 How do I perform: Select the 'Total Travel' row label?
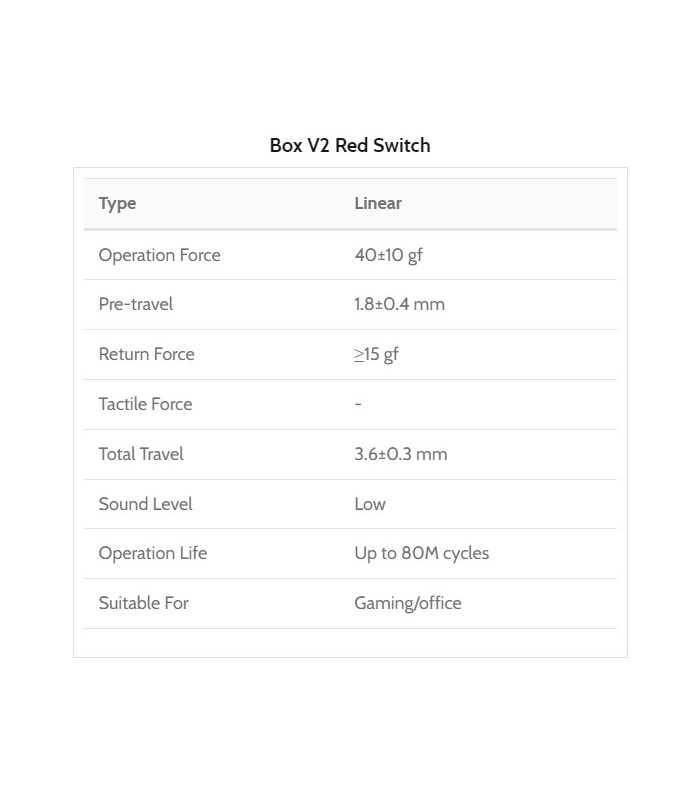click(x=141, y=454)
